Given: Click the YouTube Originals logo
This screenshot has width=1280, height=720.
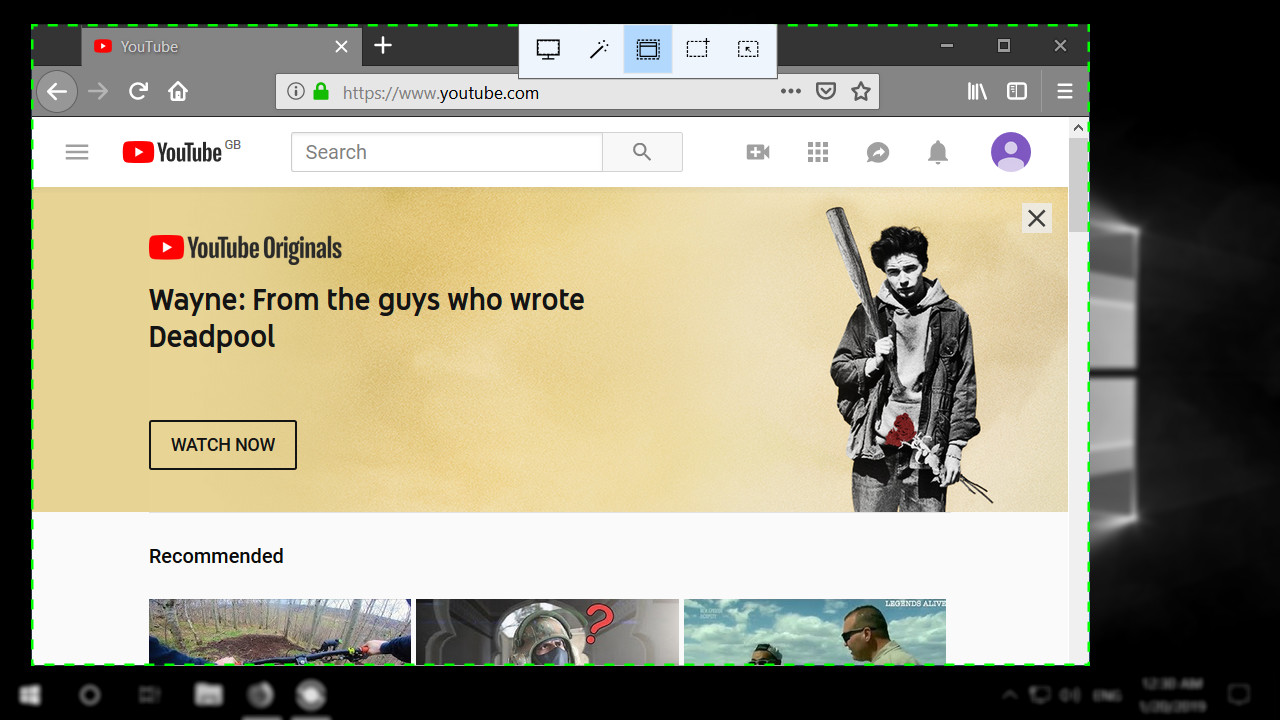Looking at the screenshot, I should click(245, 249).
